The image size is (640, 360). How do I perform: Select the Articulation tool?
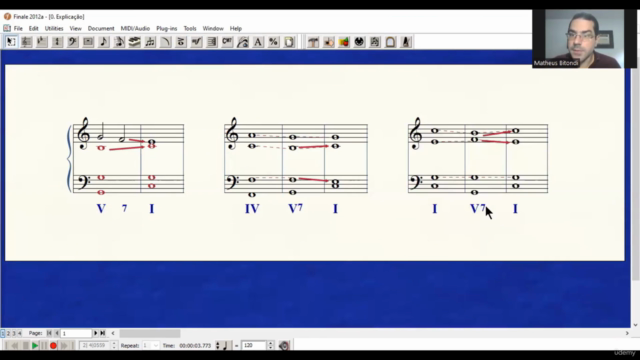(181, 42)
